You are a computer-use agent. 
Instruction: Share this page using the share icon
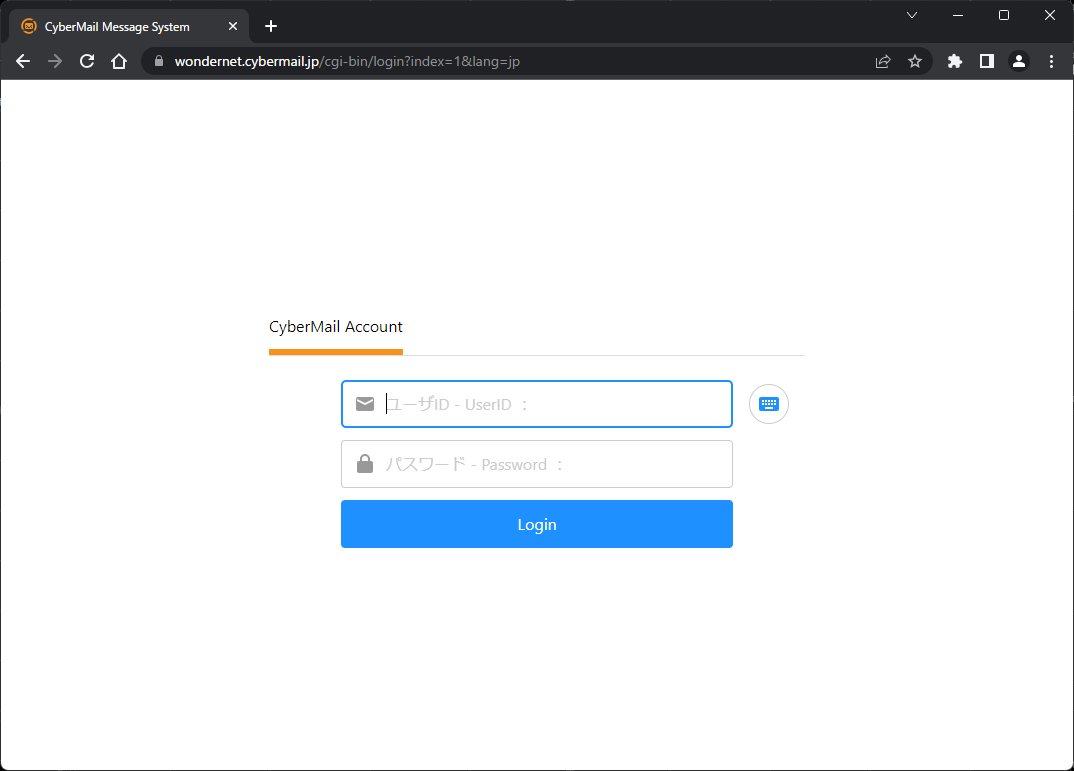[x=883, y=62]
